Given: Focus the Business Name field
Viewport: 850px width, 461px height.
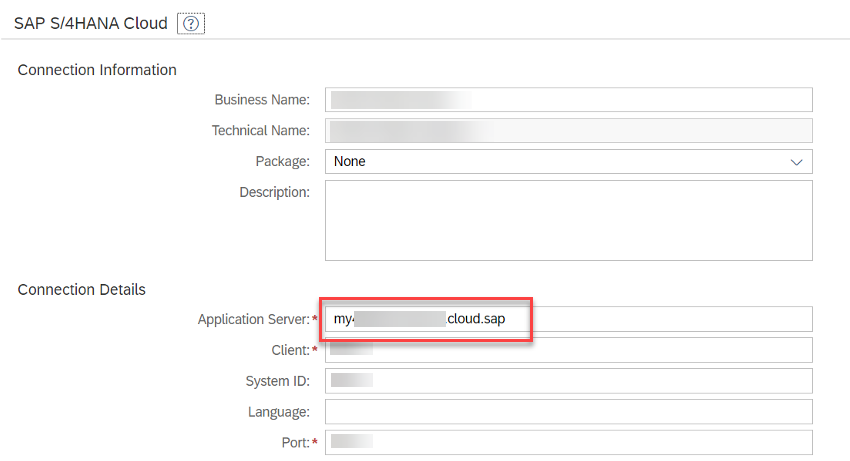Looking at the screenshot, I should 569,100.
